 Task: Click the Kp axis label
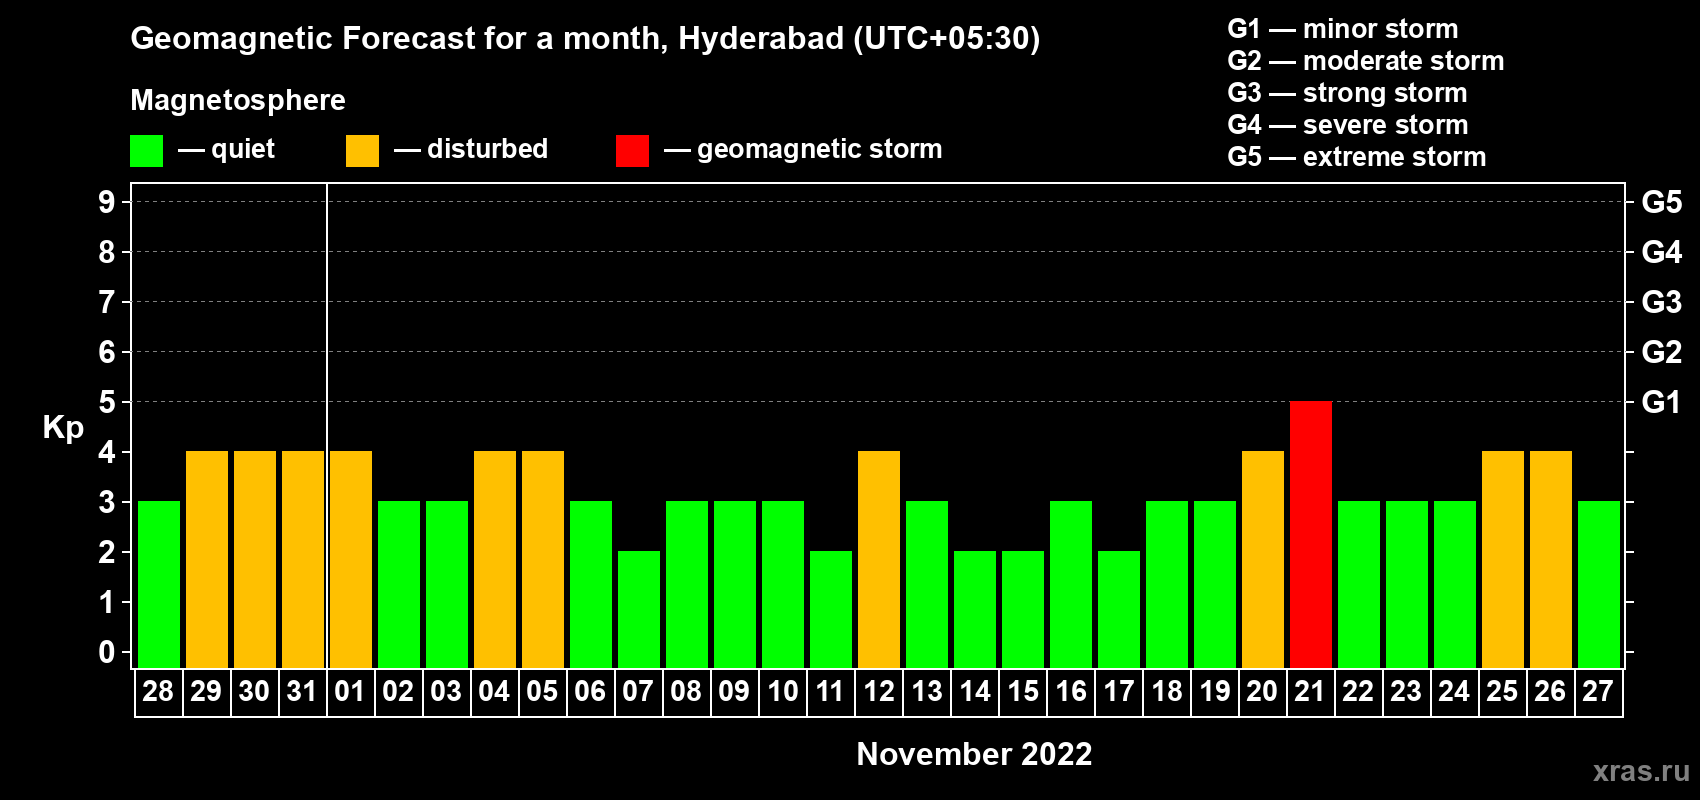click(x=63, y=428)
